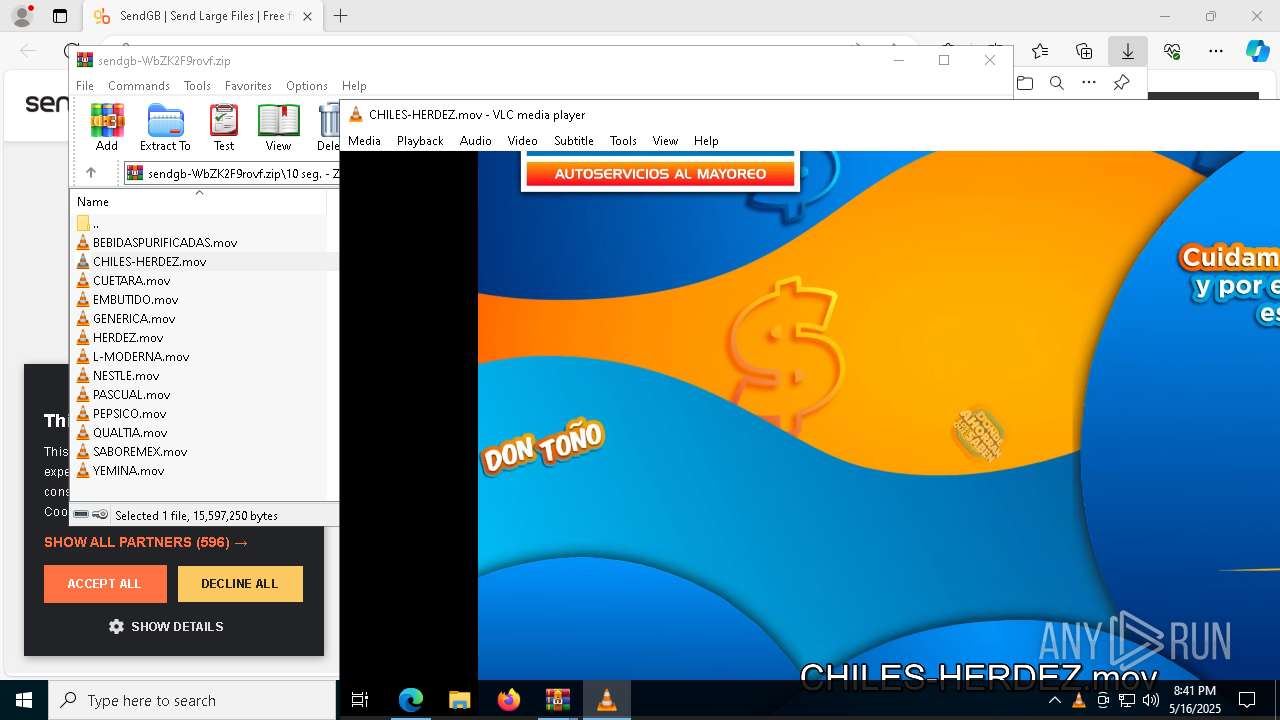This screenshot has height=720, width=1280.
Task: Click the WinRAR Add toolbar icon
Action: click(x=107, y=127)
